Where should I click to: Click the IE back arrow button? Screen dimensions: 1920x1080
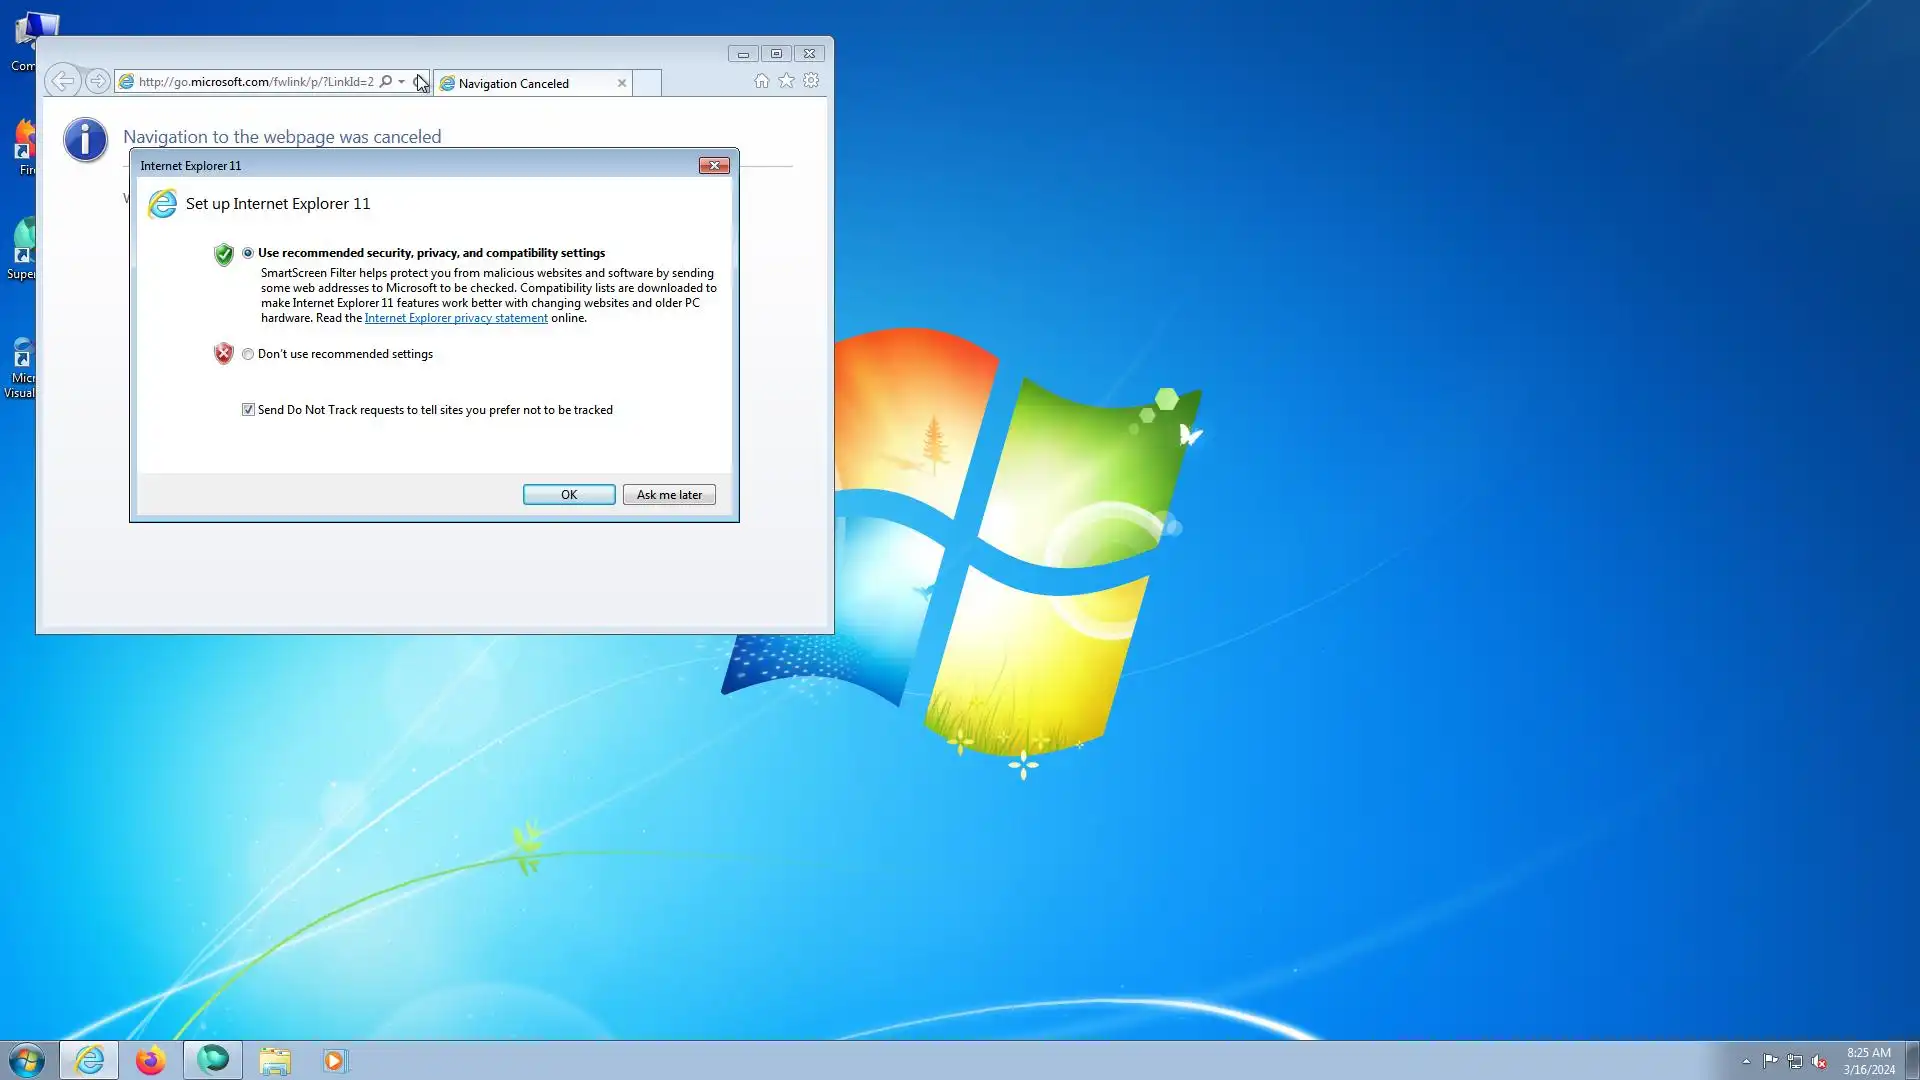(x=62, y=81)
